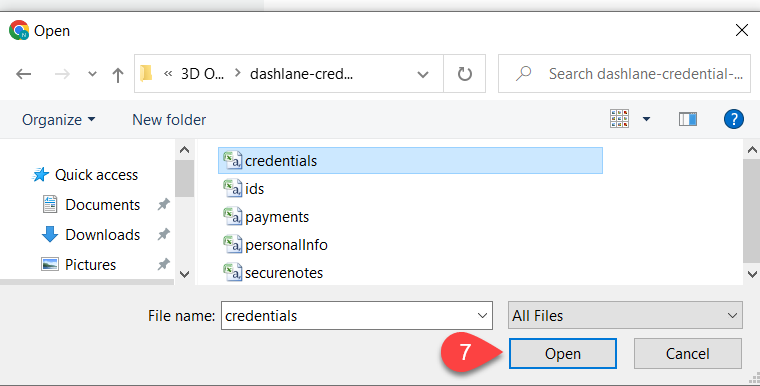Open the Organize menu

click(59, 120)
